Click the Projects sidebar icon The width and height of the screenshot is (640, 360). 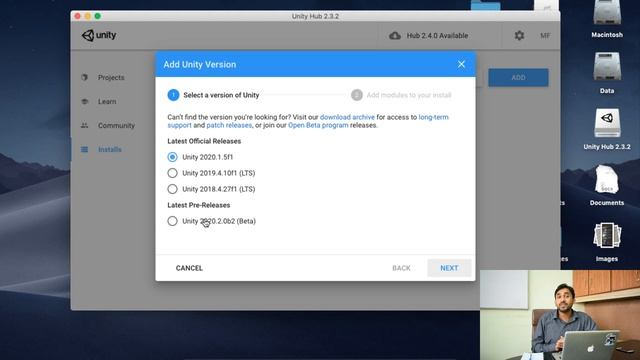tap(84, 77)
